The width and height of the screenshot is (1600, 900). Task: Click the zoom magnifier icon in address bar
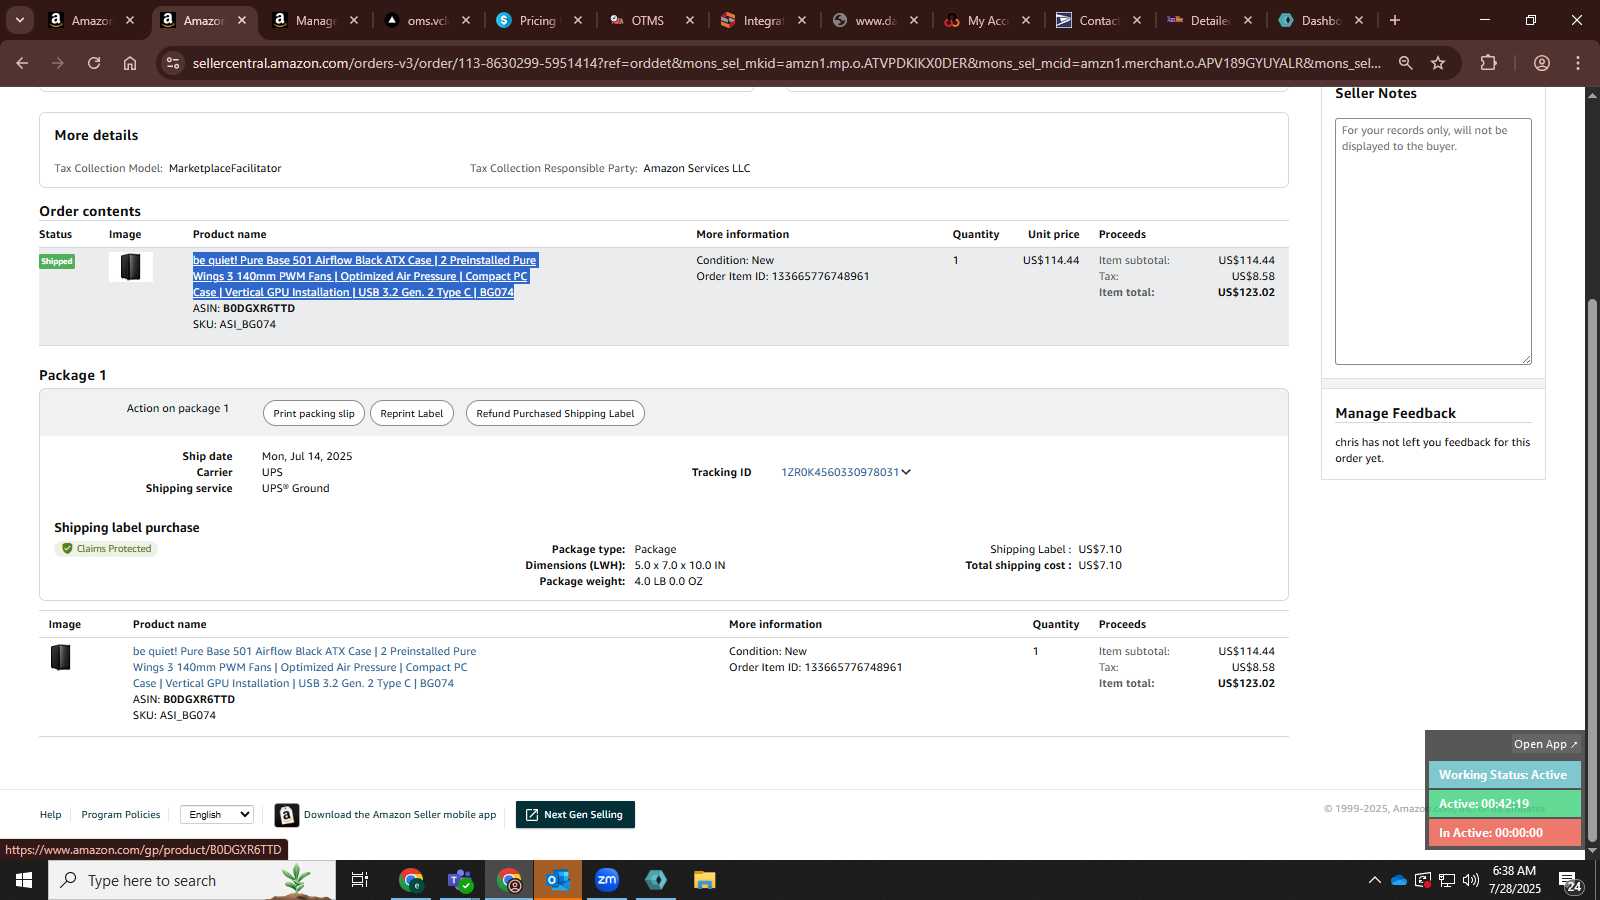point(1405,63)
